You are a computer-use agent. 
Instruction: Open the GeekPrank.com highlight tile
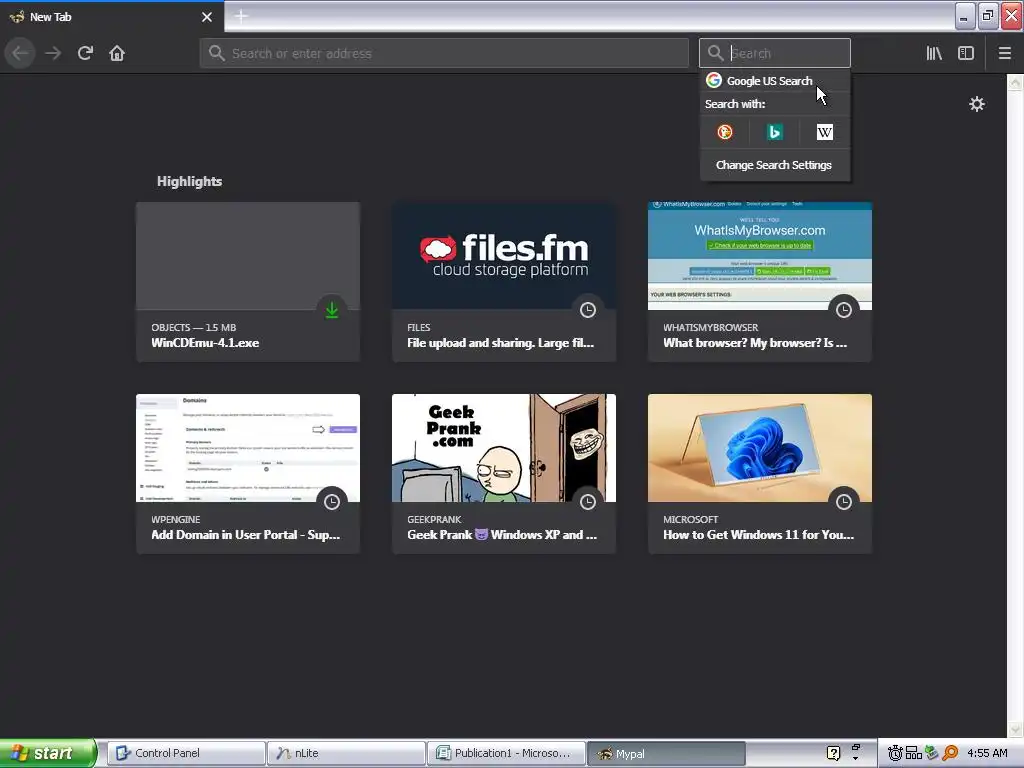point(504,473)
